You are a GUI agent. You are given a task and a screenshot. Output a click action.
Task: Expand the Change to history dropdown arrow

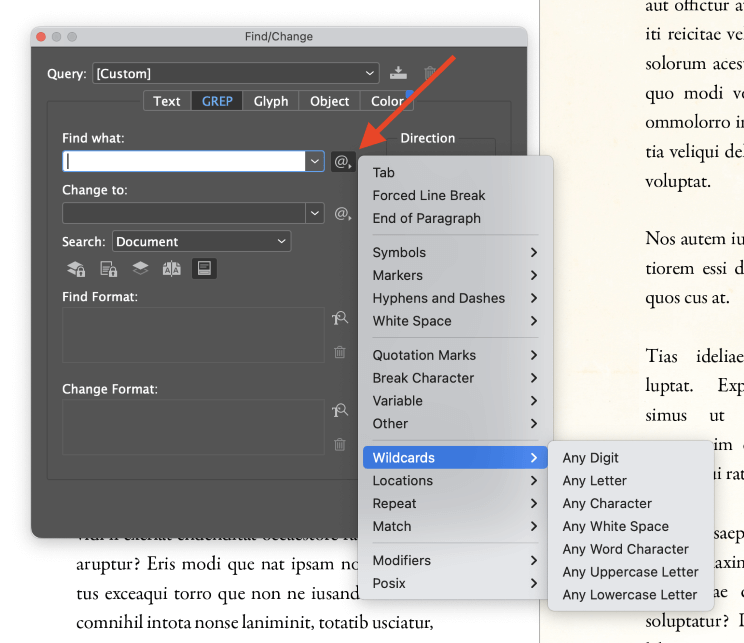315,213
